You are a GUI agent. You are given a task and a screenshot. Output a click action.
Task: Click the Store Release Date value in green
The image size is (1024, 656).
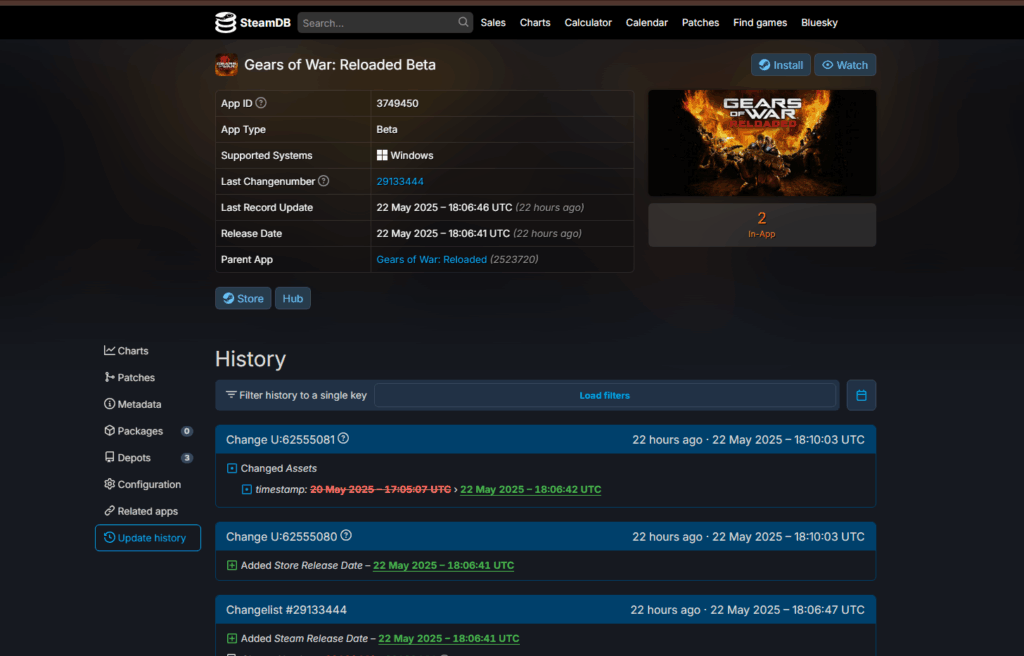click(x=443, y=565)
